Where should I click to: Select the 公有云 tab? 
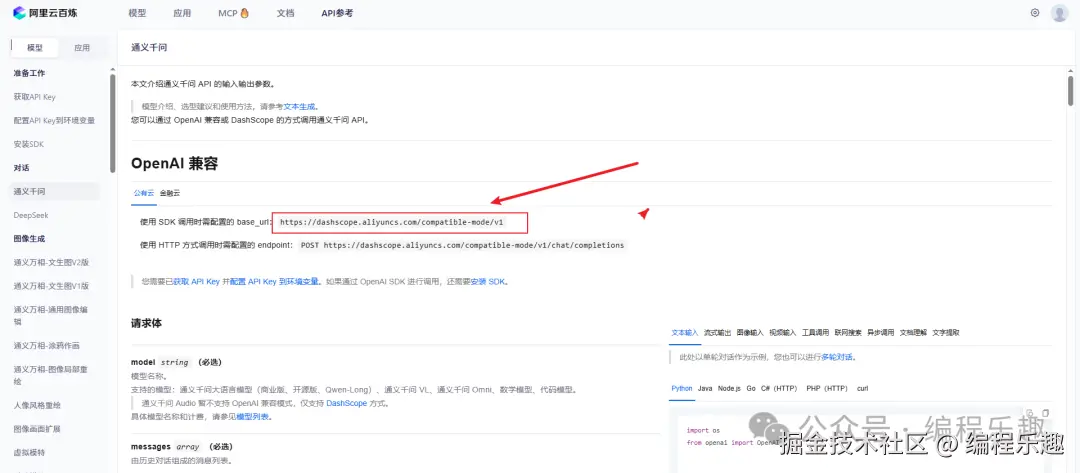coord(143,193)
